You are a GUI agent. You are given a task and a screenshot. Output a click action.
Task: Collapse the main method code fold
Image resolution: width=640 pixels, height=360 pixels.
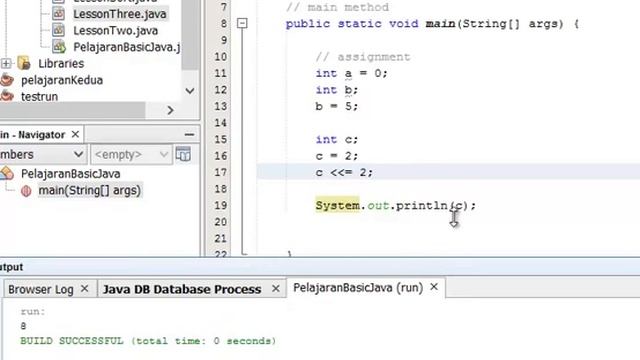[242, 23]
